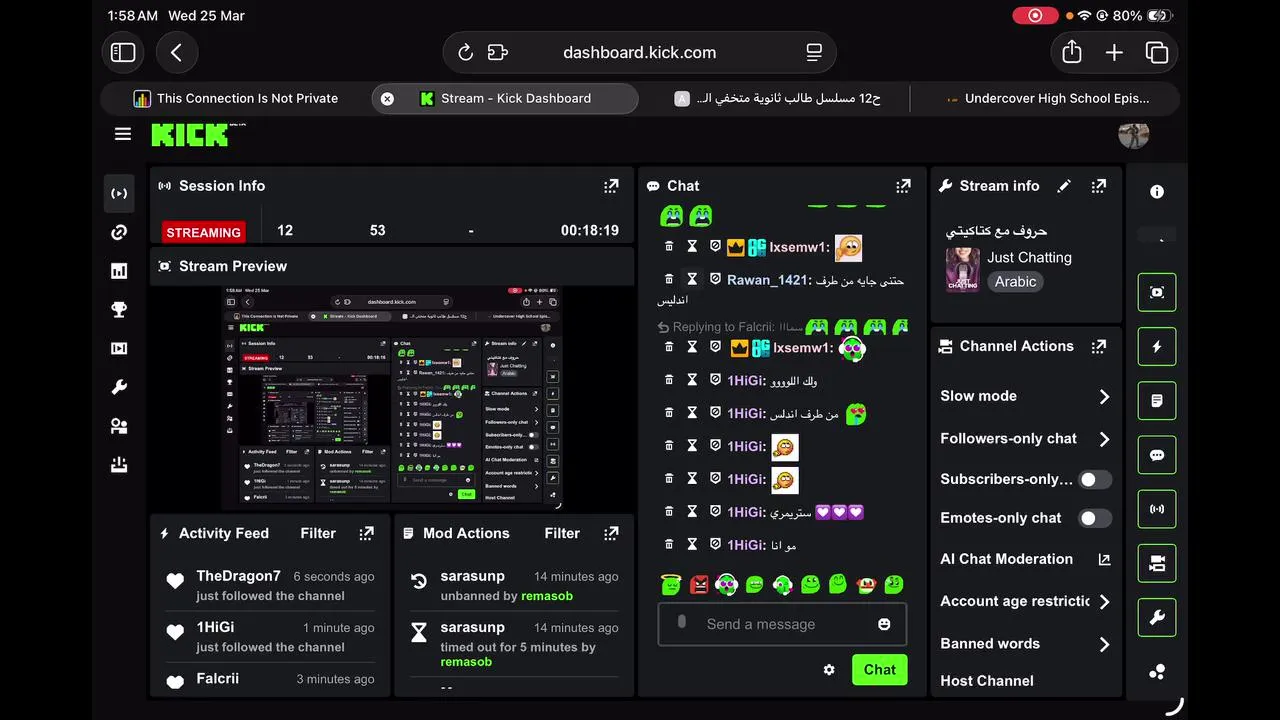Open the Safari share sheet
The image size is (1280, 720).
pos(1072,52)
